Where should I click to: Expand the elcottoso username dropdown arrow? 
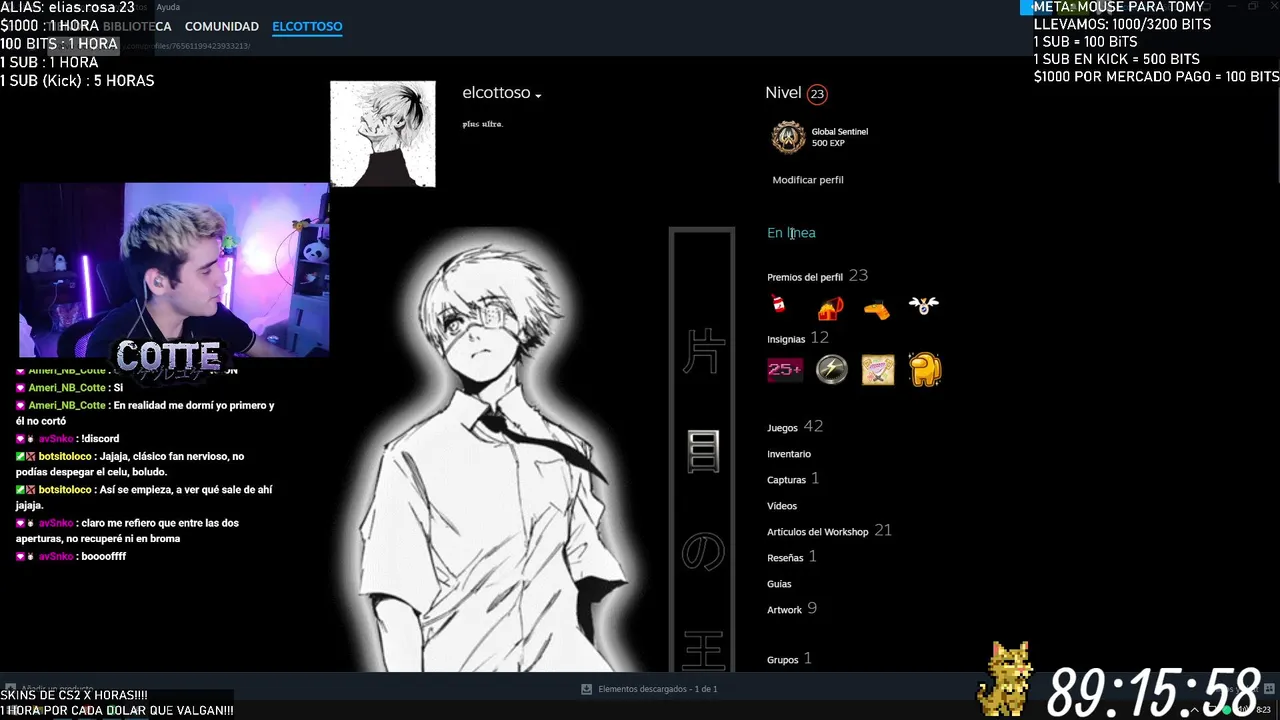pyautogui.click(x=538, y=96)
